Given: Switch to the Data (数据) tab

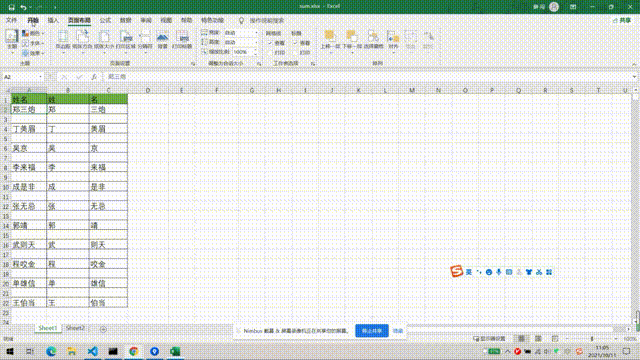Looking at the screenshot, I should pos(125,20).
